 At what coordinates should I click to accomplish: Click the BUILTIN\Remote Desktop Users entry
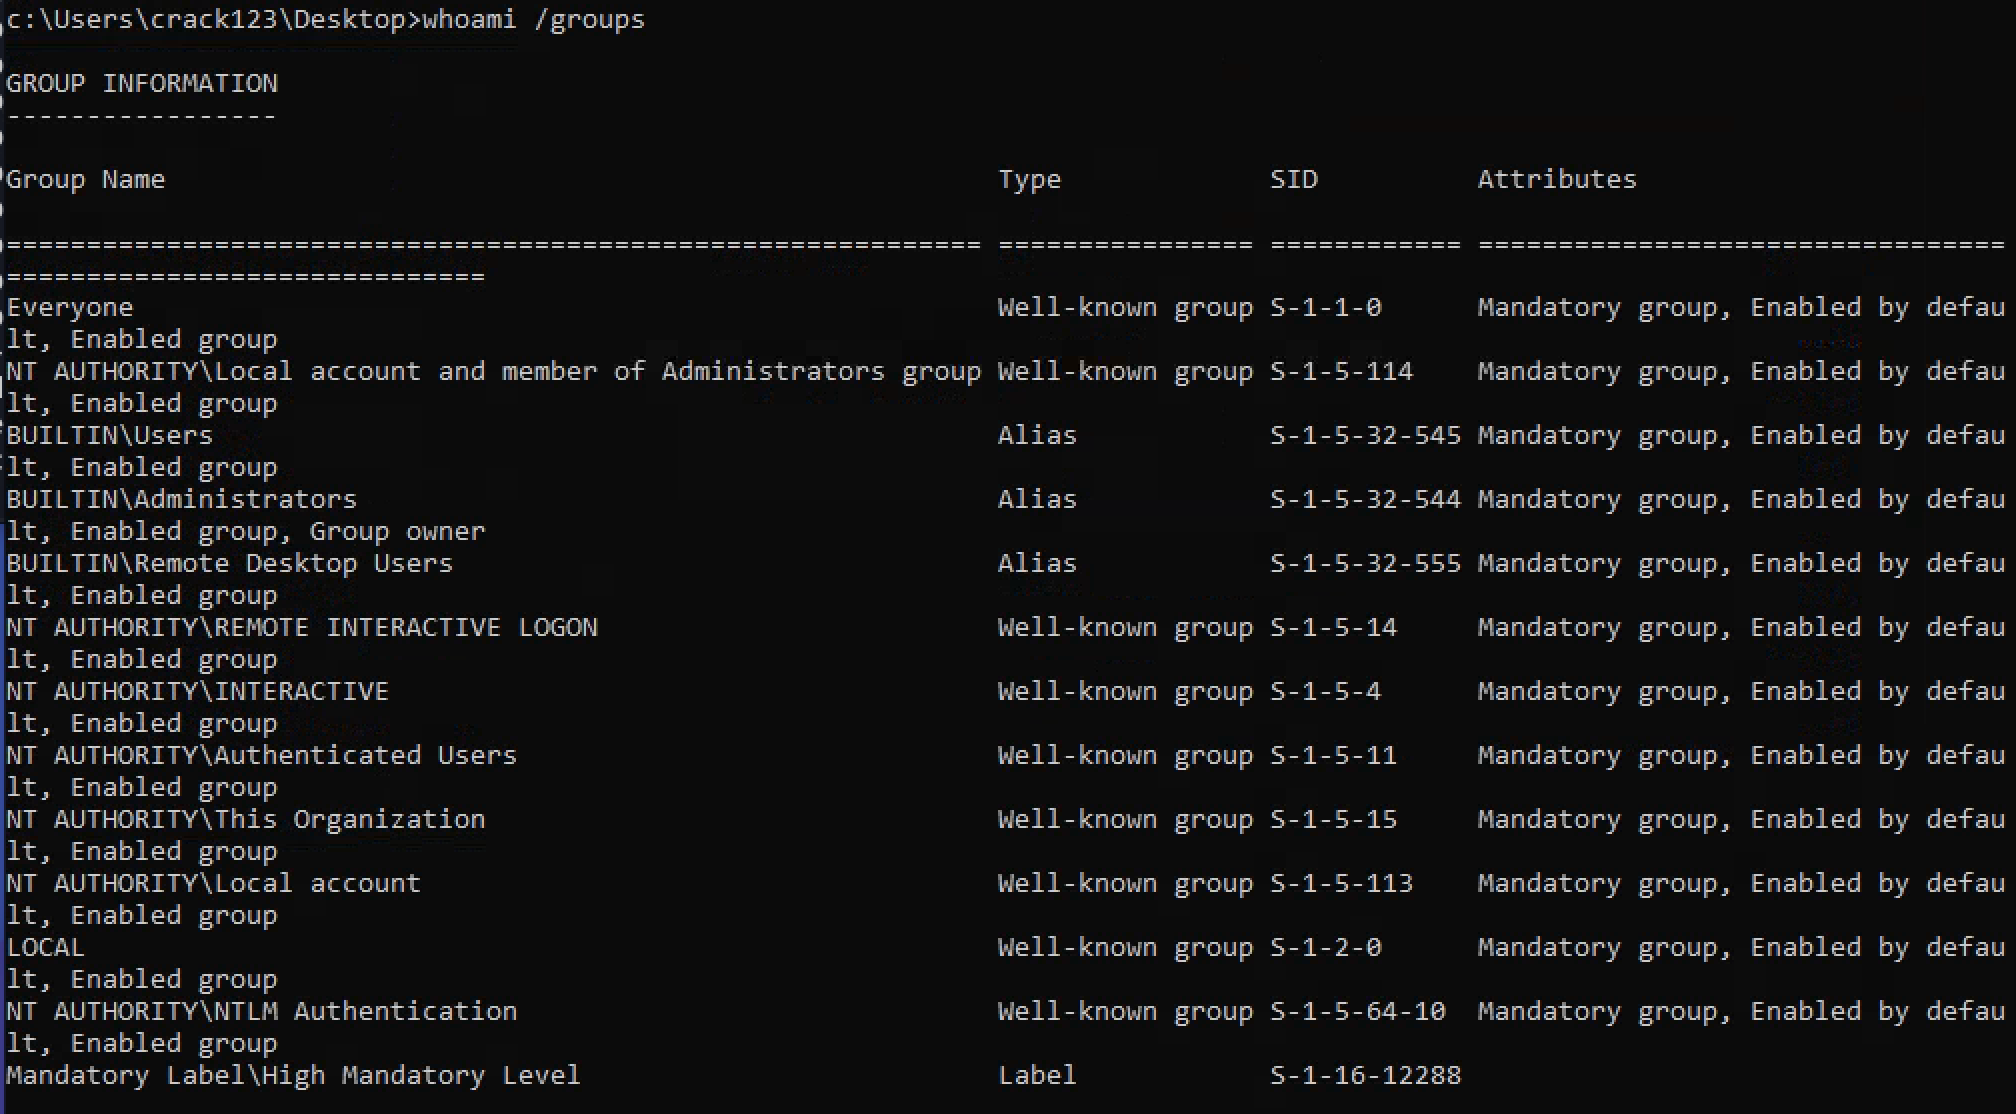tap(229, 563)
